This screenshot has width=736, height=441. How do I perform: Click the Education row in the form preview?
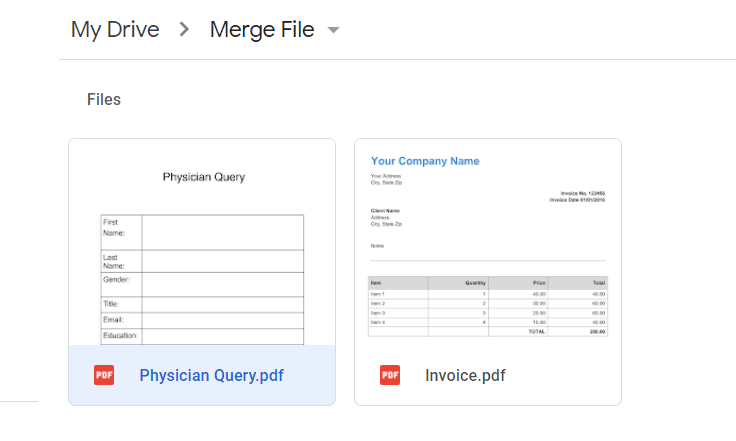tap(202, 336)
